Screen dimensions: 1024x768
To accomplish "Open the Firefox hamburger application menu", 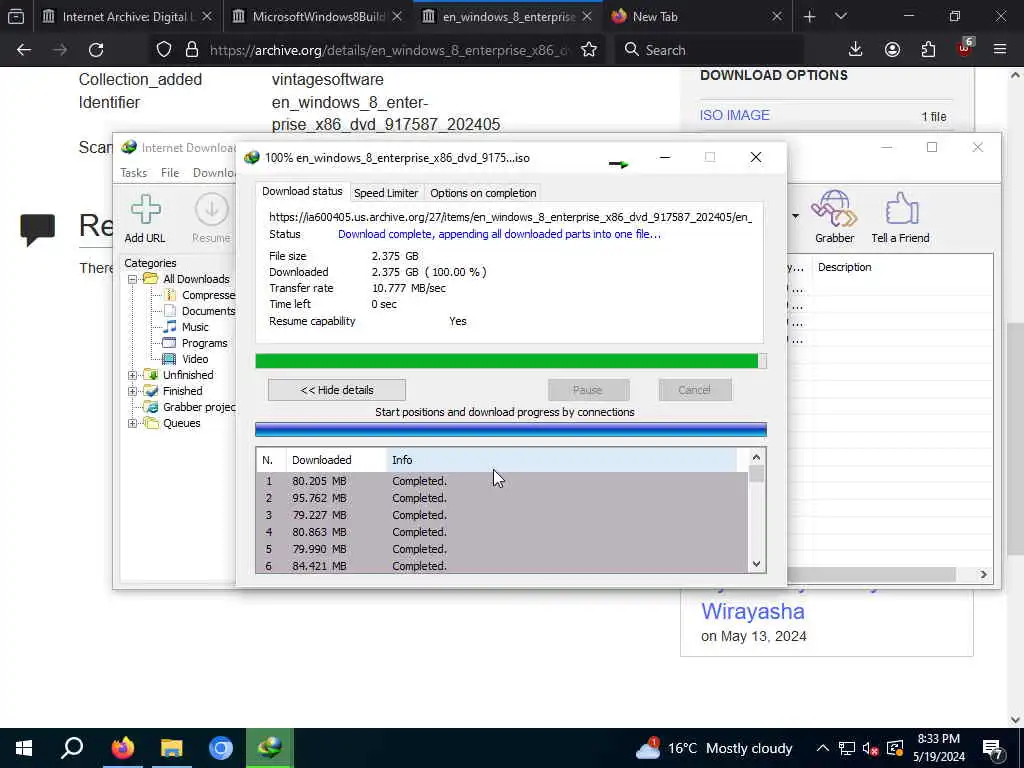I will click(1000, 50).
